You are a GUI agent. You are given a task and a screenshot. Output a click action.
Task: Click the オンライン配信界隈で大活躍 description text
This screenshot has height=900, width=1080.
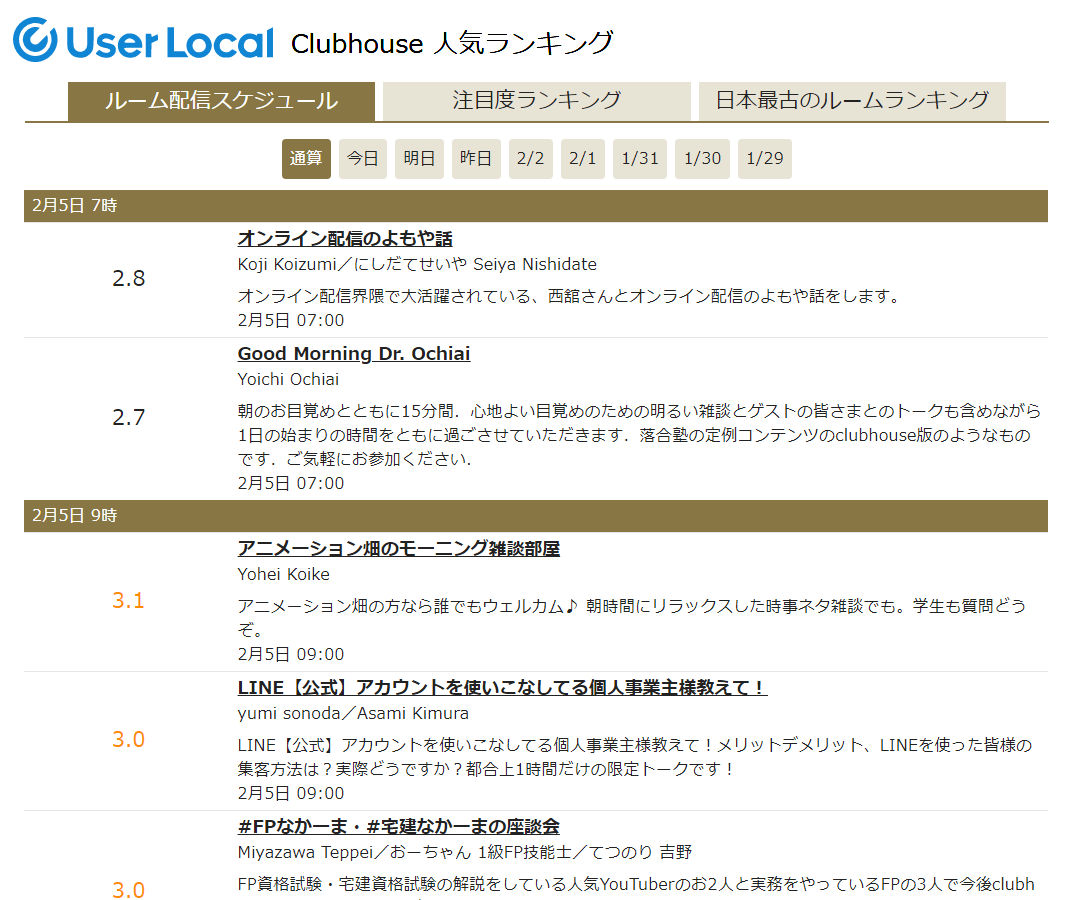point(570,296)
